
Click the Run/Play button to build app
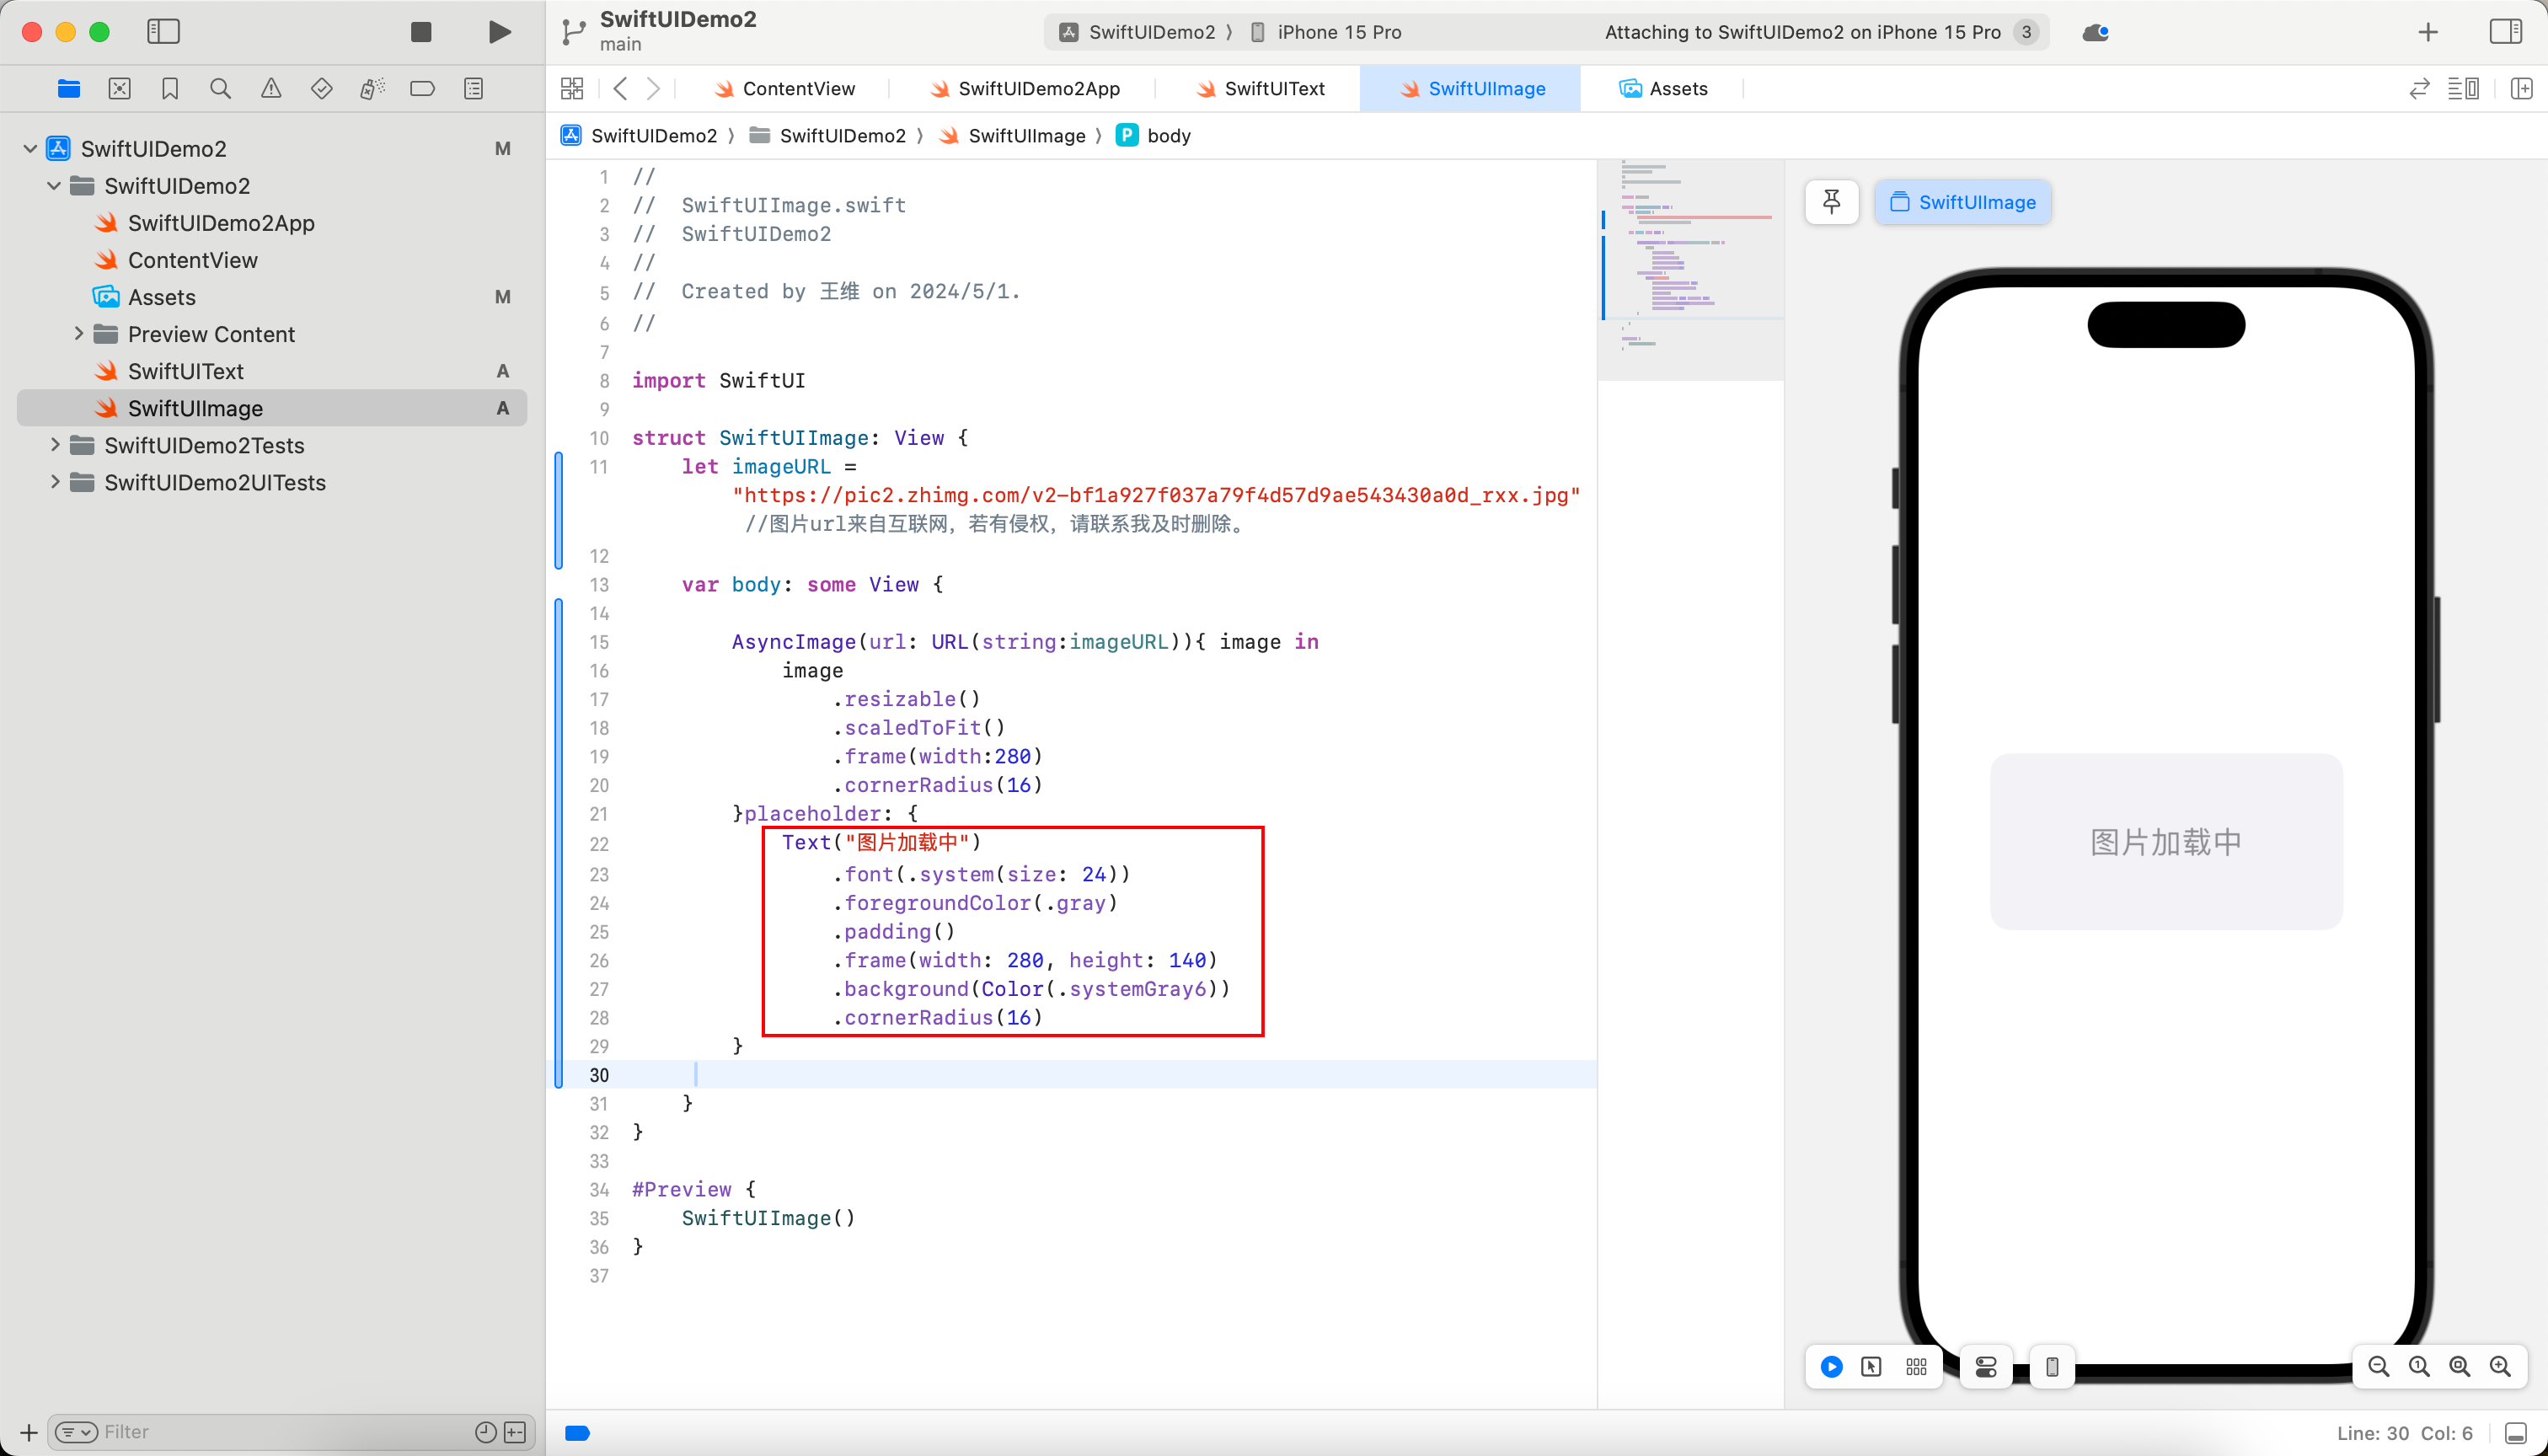pyautogui.click(x=497, y=29)
